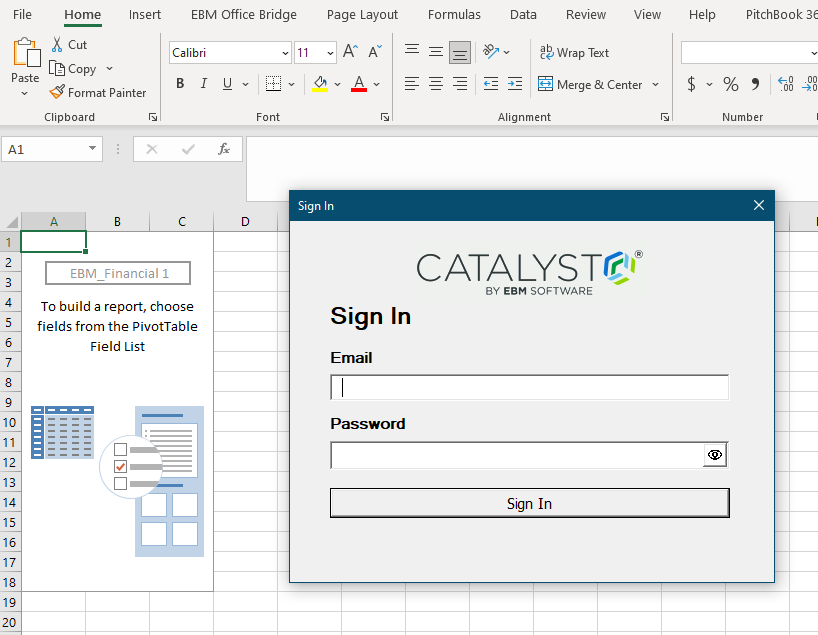Click the text orientation icon

tap(490, 52)
